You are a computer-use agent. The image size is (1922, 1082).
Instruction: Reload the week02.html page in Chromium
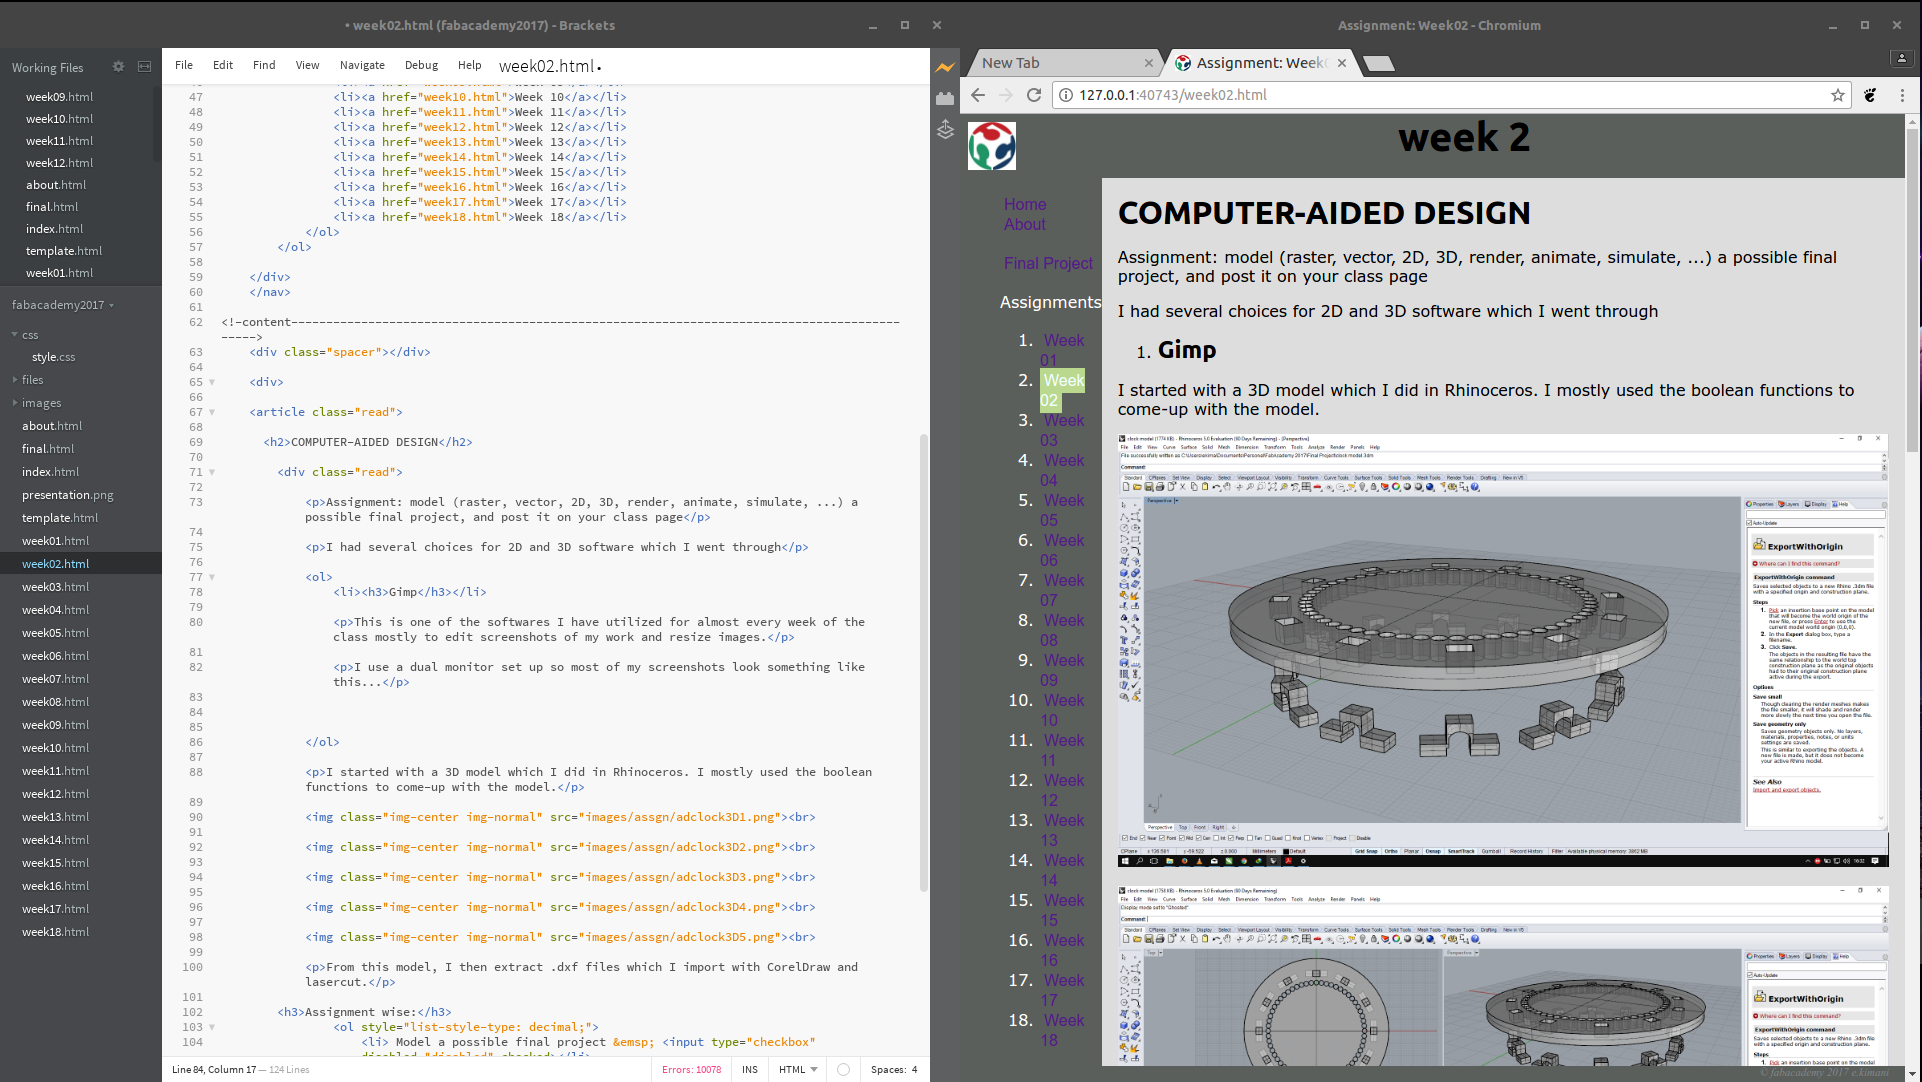pos(1034,95)
